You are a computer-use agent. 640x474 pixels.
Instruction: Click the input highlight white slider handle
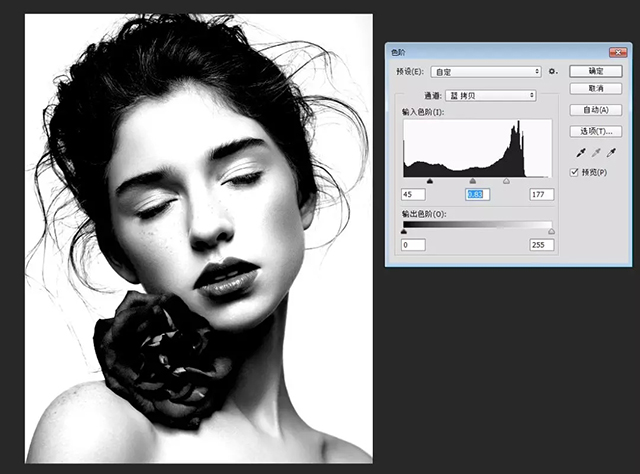point(506,181)
